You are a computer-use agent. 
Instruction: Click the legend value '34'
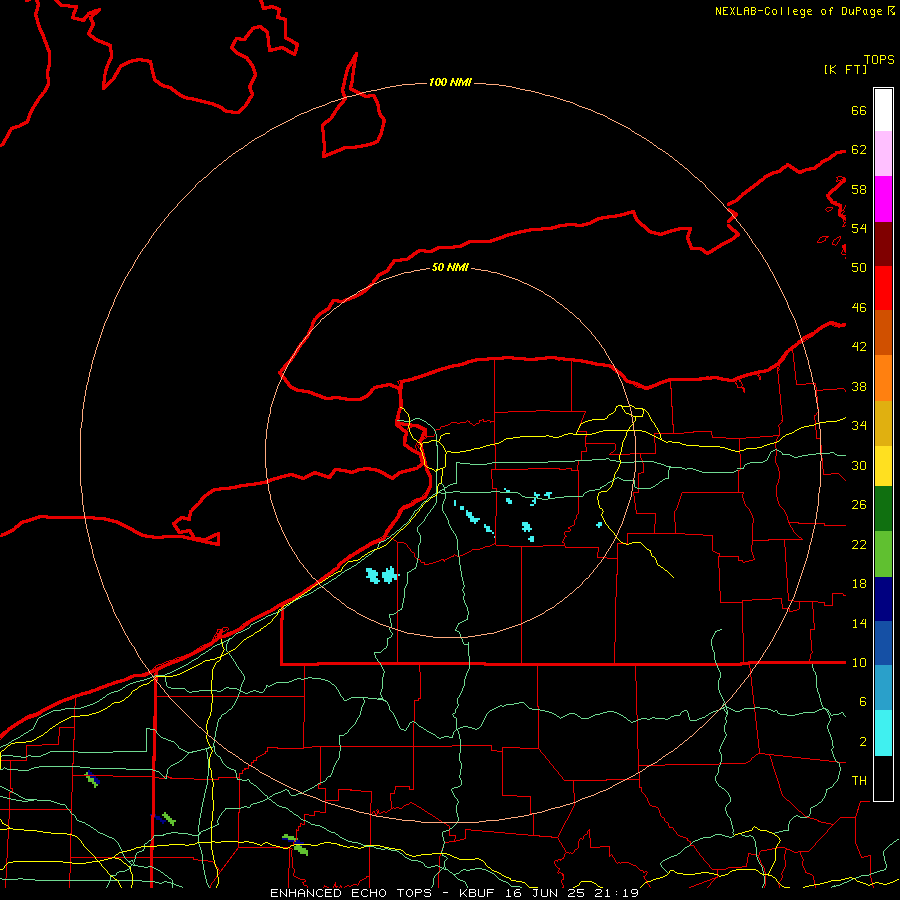click(x=859, y=426)
